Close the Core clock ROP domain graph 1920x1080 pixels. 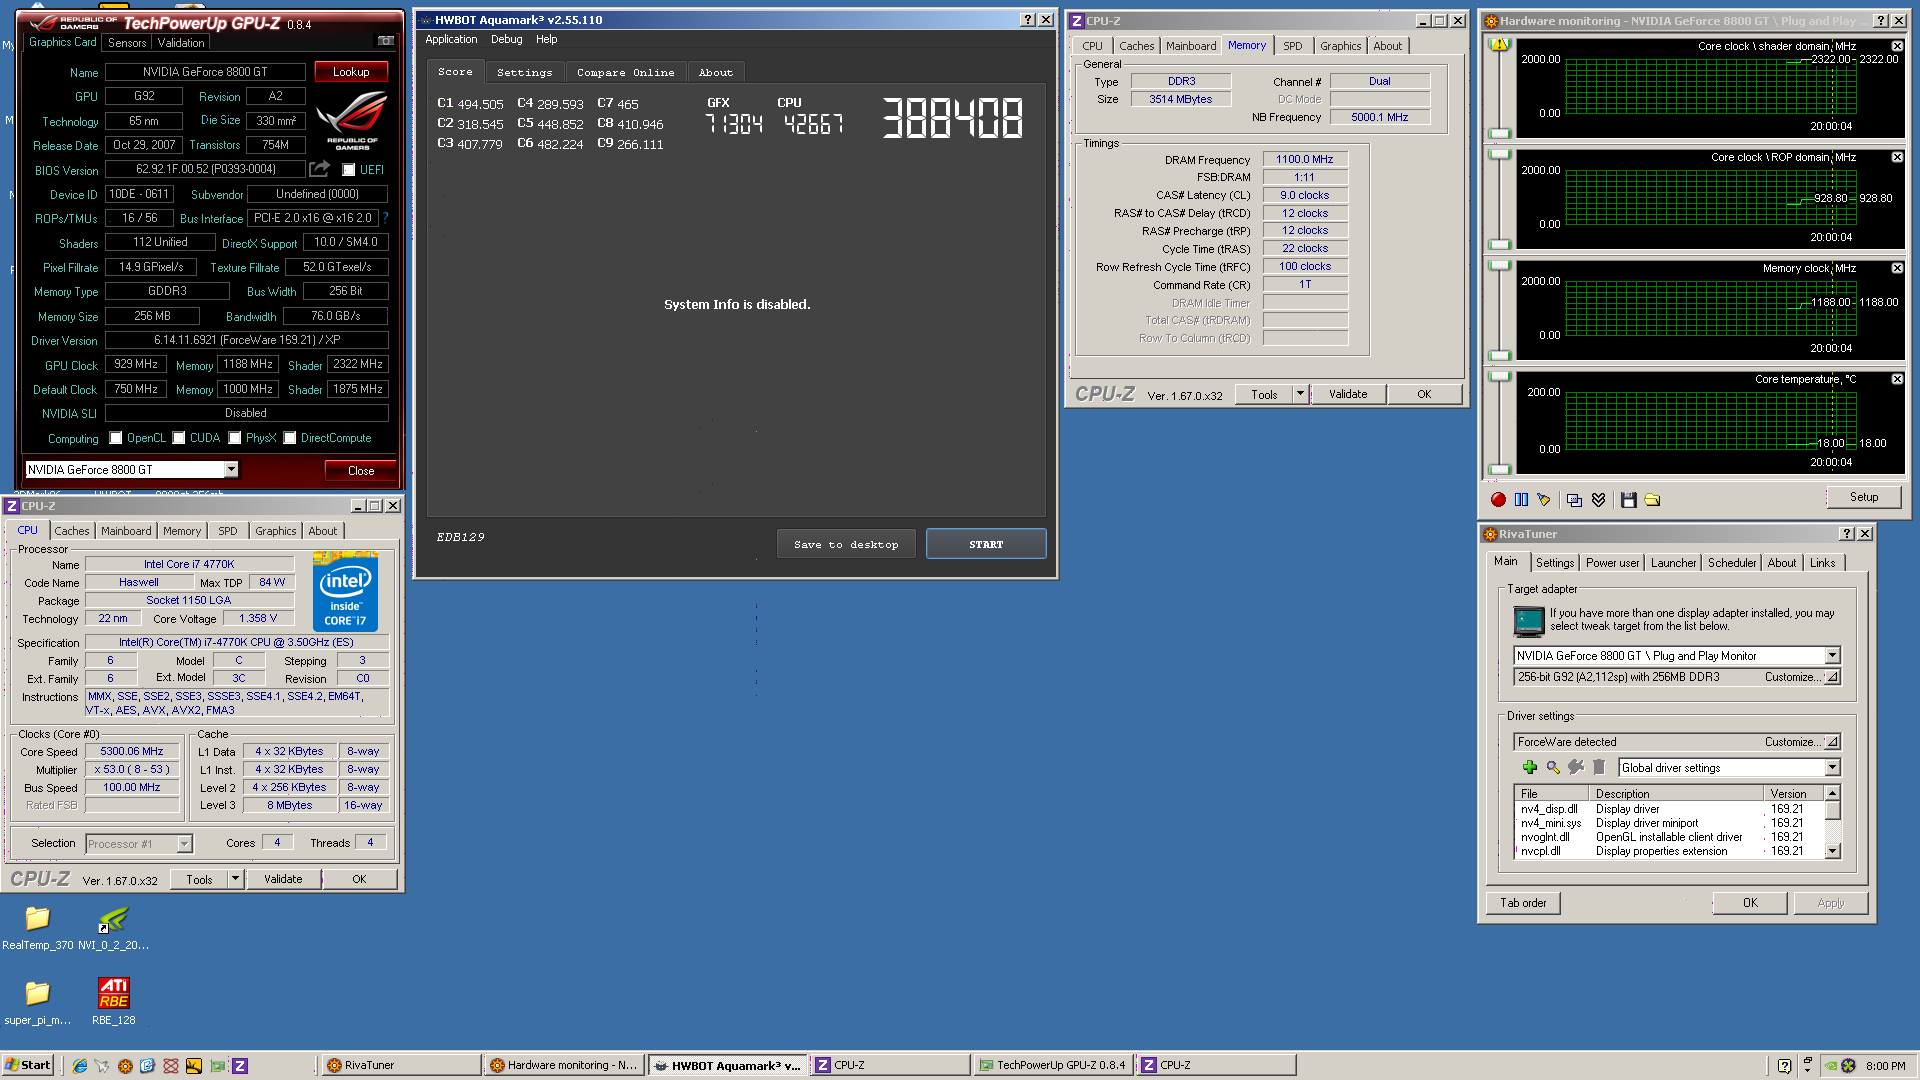point(1897,157)
